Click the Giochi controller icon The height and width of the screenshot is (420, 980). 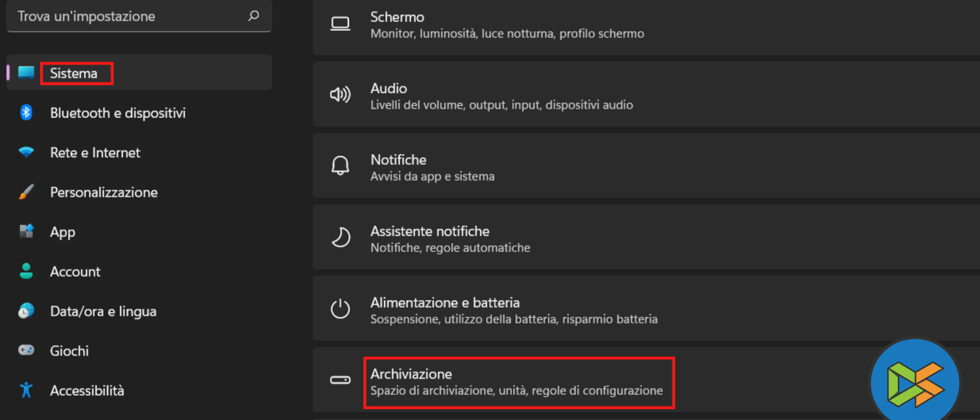tap(27, 351)
